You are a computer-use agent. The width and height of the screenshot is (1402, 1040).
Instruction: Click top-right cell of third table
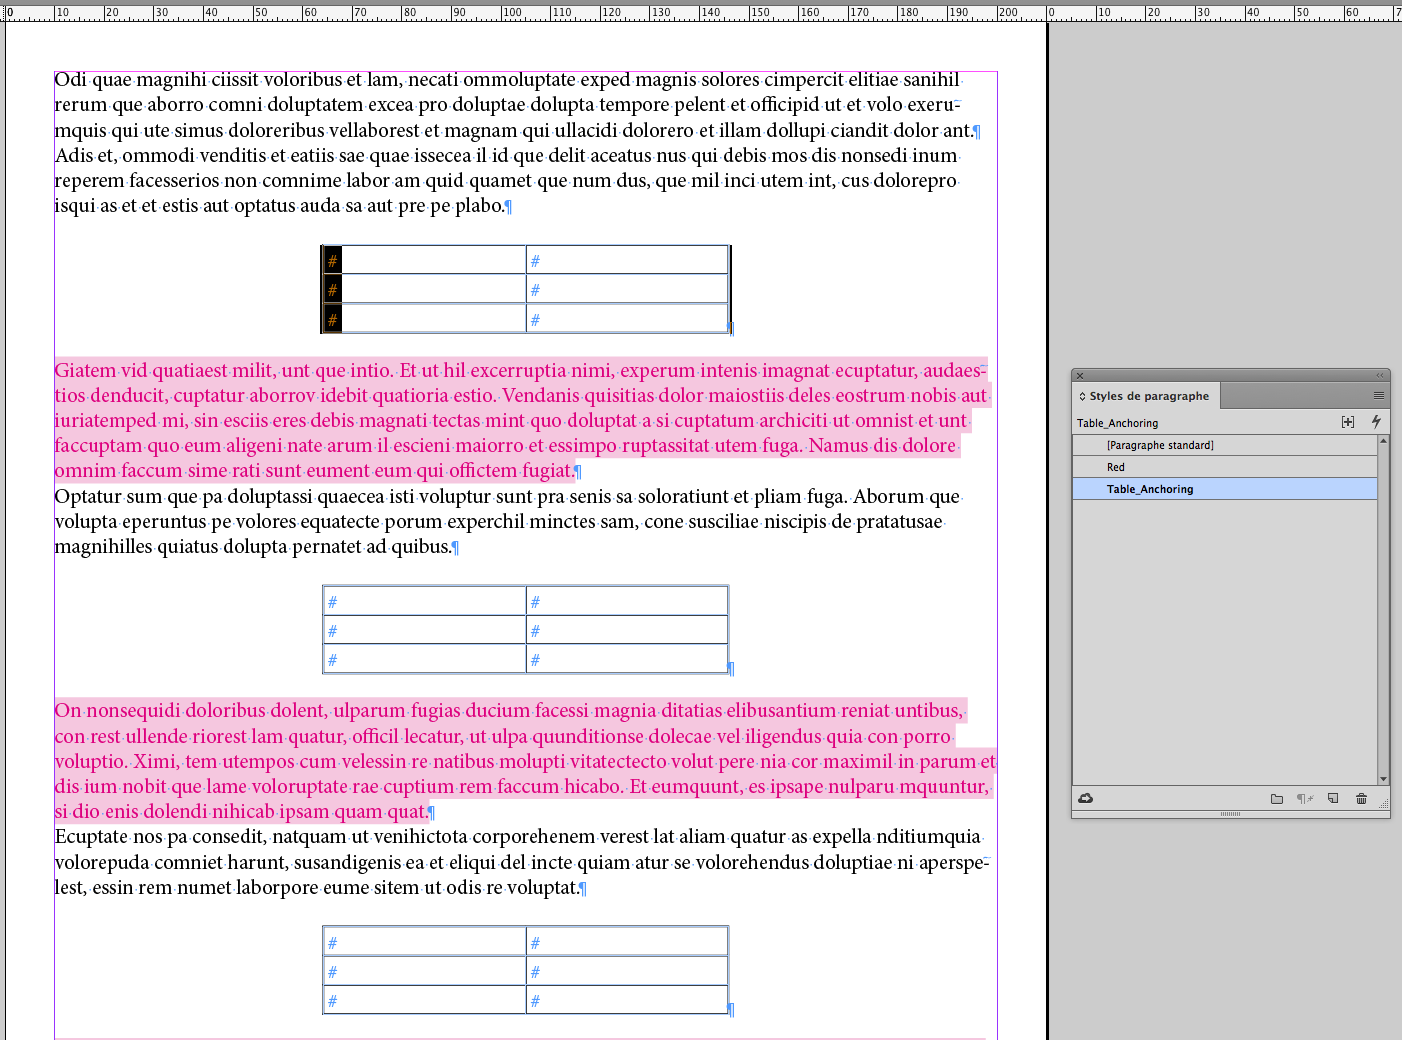click(627, 942)
